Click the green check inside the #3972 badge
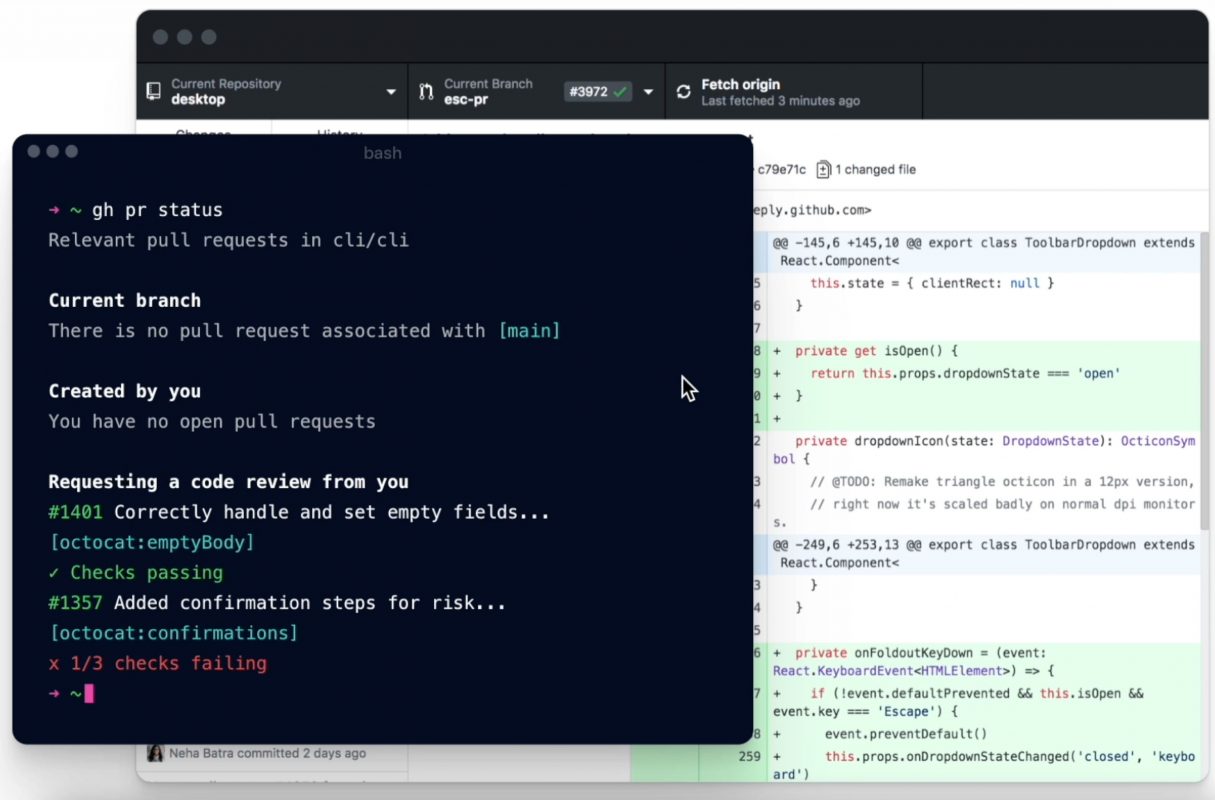 pyautogui.click(x=621, y=90)
